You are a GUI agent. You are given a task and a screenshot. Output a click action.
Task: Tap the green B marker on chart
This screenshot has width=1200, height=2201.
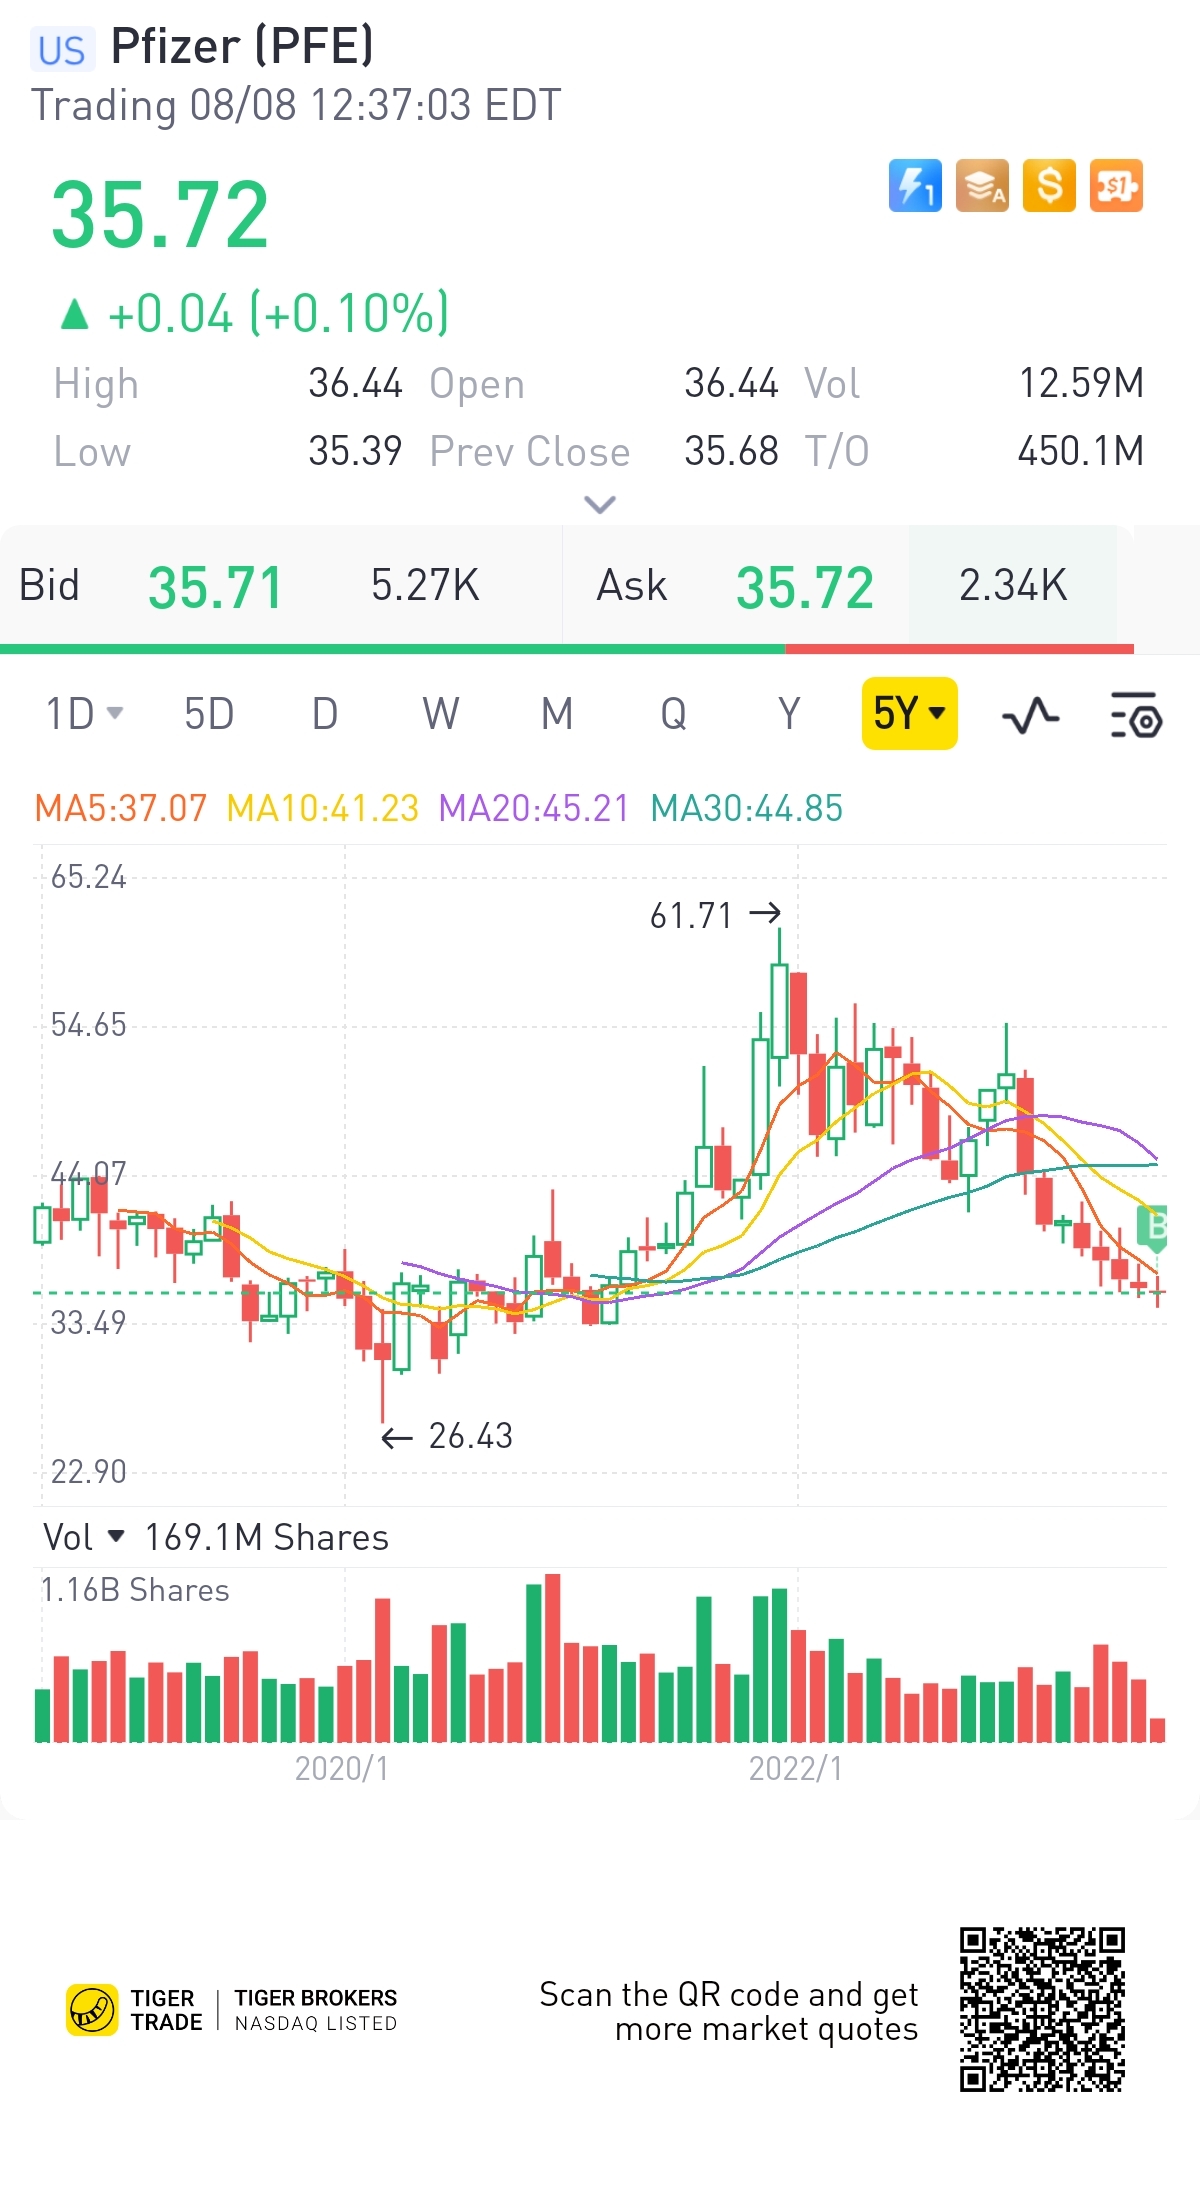[1153, 1228]
